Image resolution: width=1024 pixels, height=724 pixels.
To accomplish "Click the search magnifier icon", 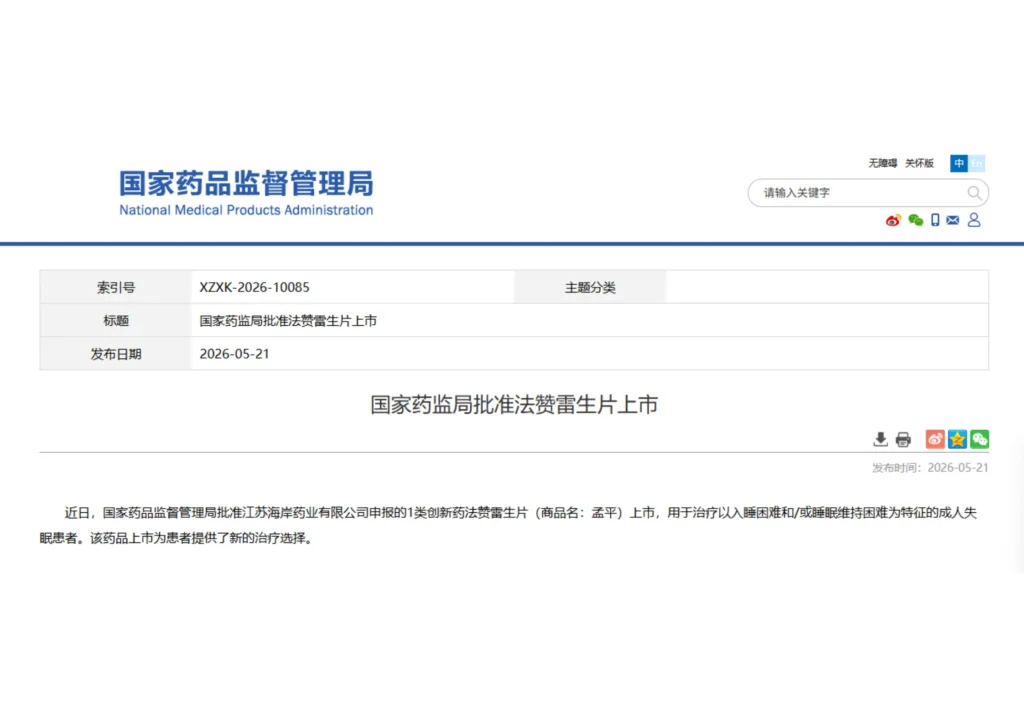I will point(974,193).
